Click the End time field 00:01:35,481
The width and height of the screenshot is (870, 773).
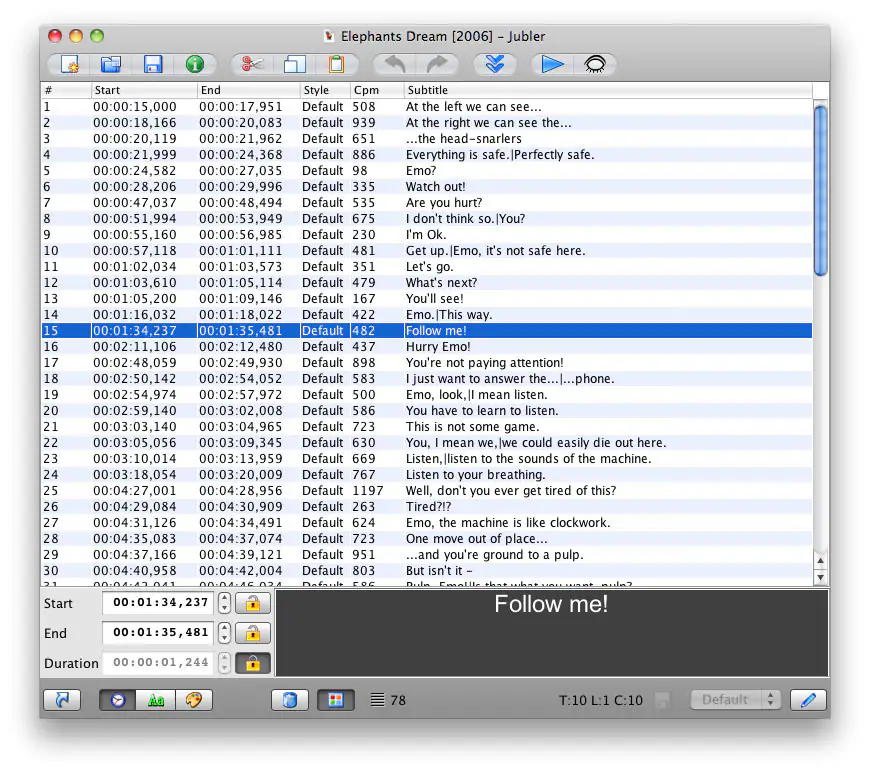(159, 633)
